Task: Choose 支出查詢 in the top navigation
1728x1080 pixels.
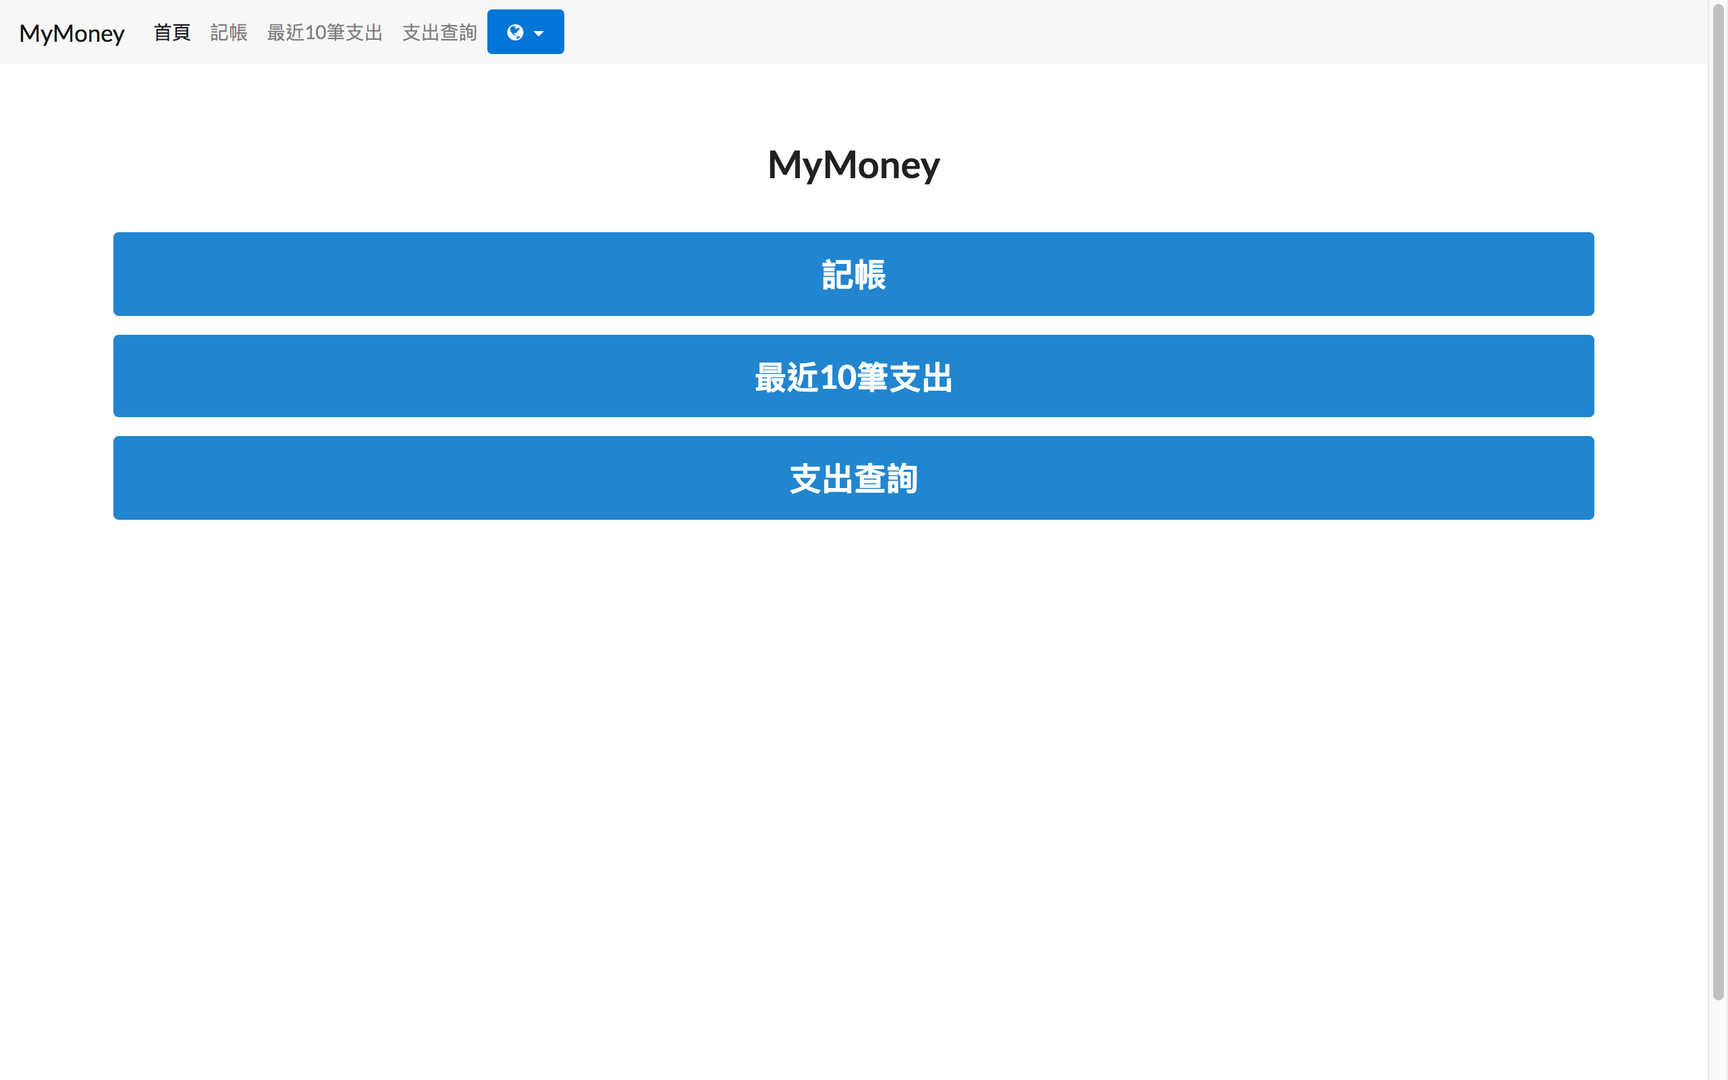Action: point(439,33)
